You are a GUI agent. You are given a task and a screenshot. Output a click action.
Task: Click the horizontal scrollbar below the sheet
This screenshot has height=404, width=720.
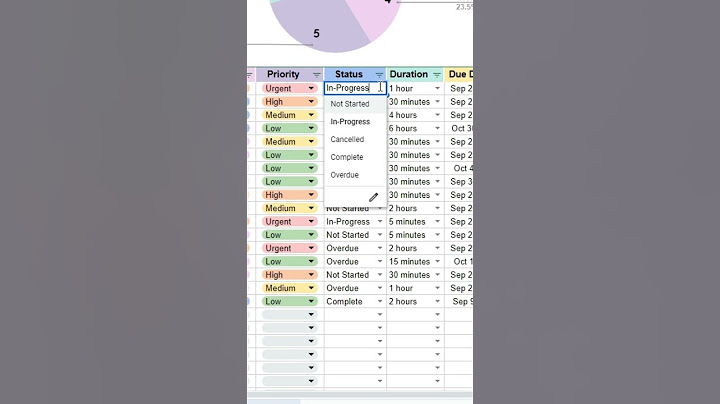[360, 395]
